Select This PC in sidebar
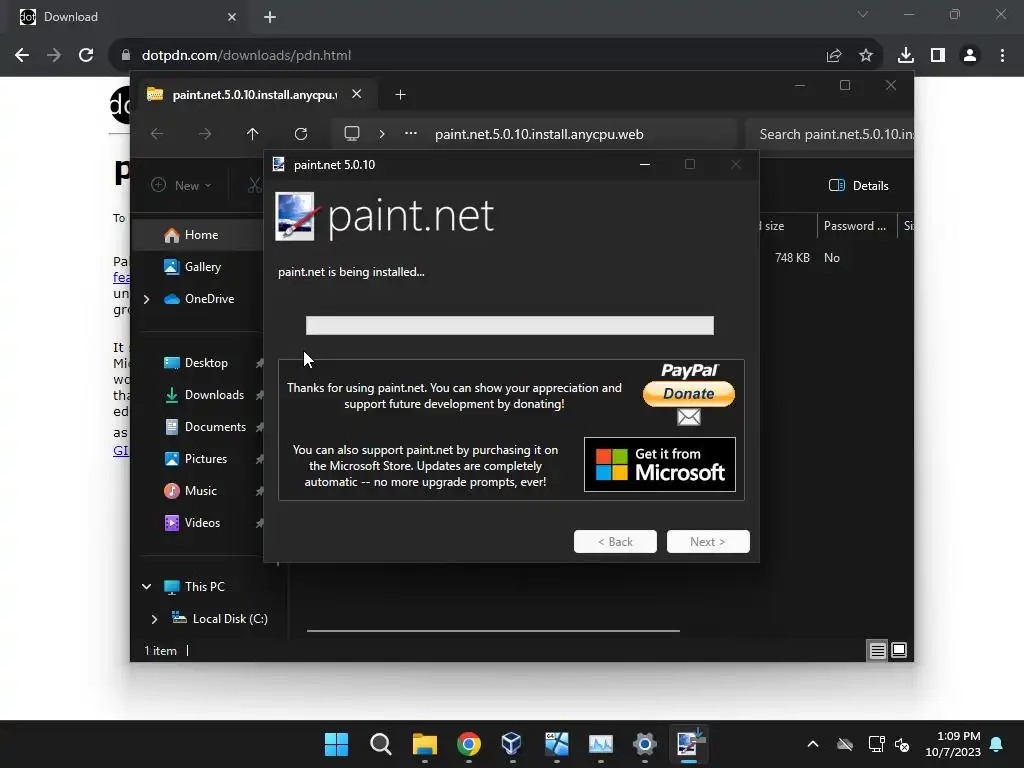 click(x=195, y=586)
